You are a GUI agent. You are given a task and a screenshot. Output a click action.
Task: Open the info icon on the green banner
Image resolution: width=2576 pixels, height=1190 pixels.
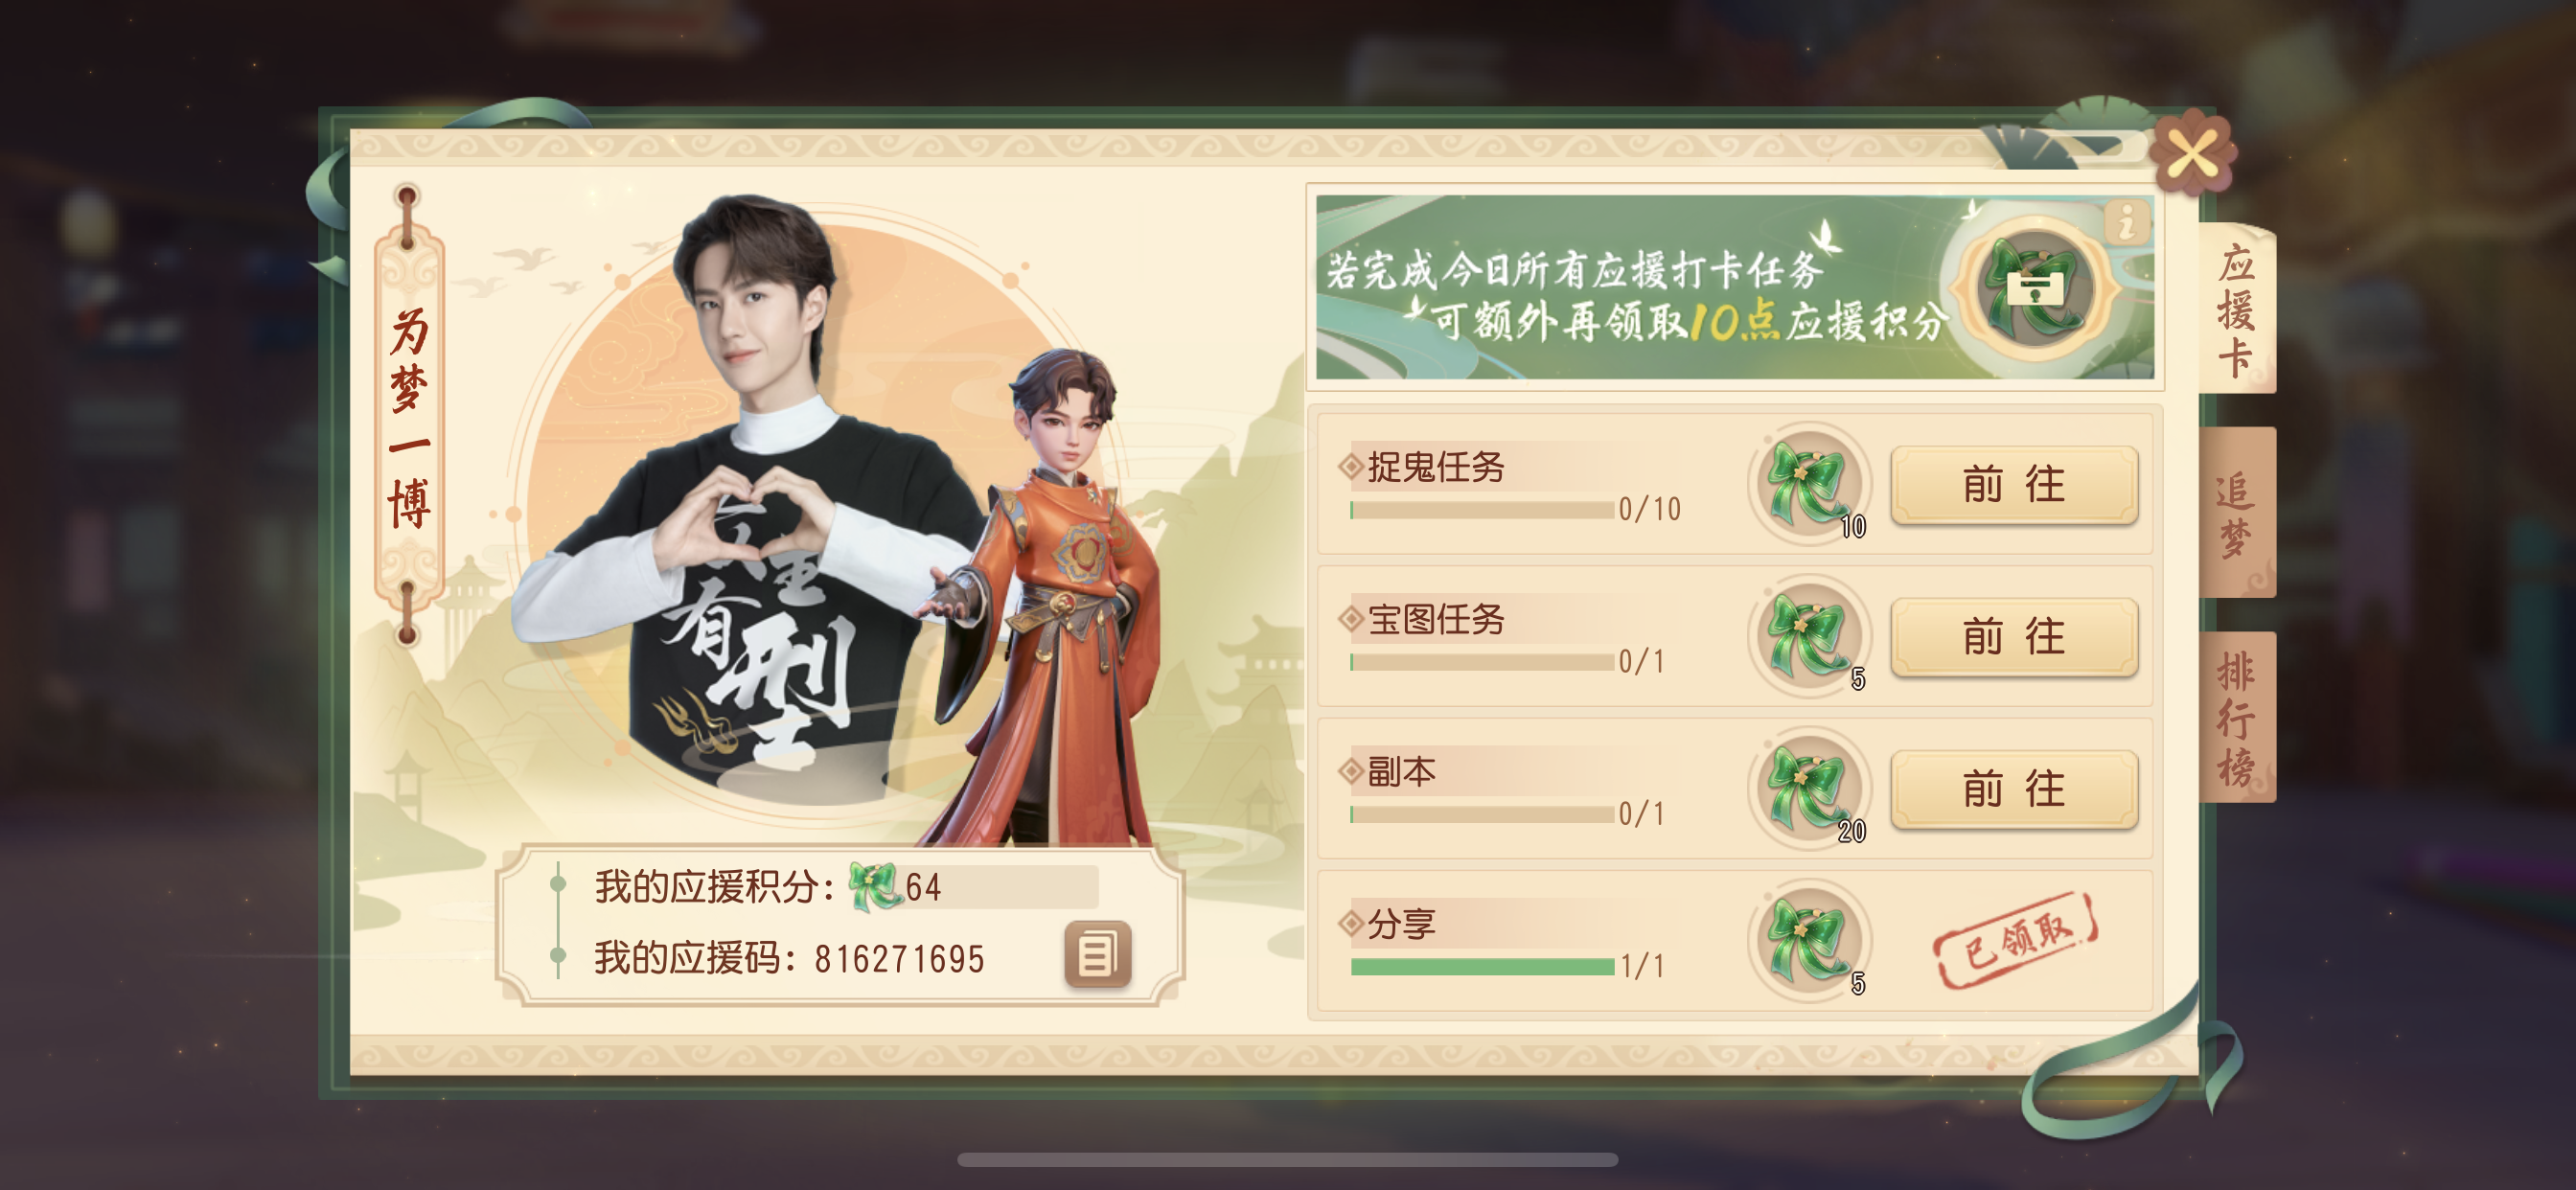[2126, 221]
